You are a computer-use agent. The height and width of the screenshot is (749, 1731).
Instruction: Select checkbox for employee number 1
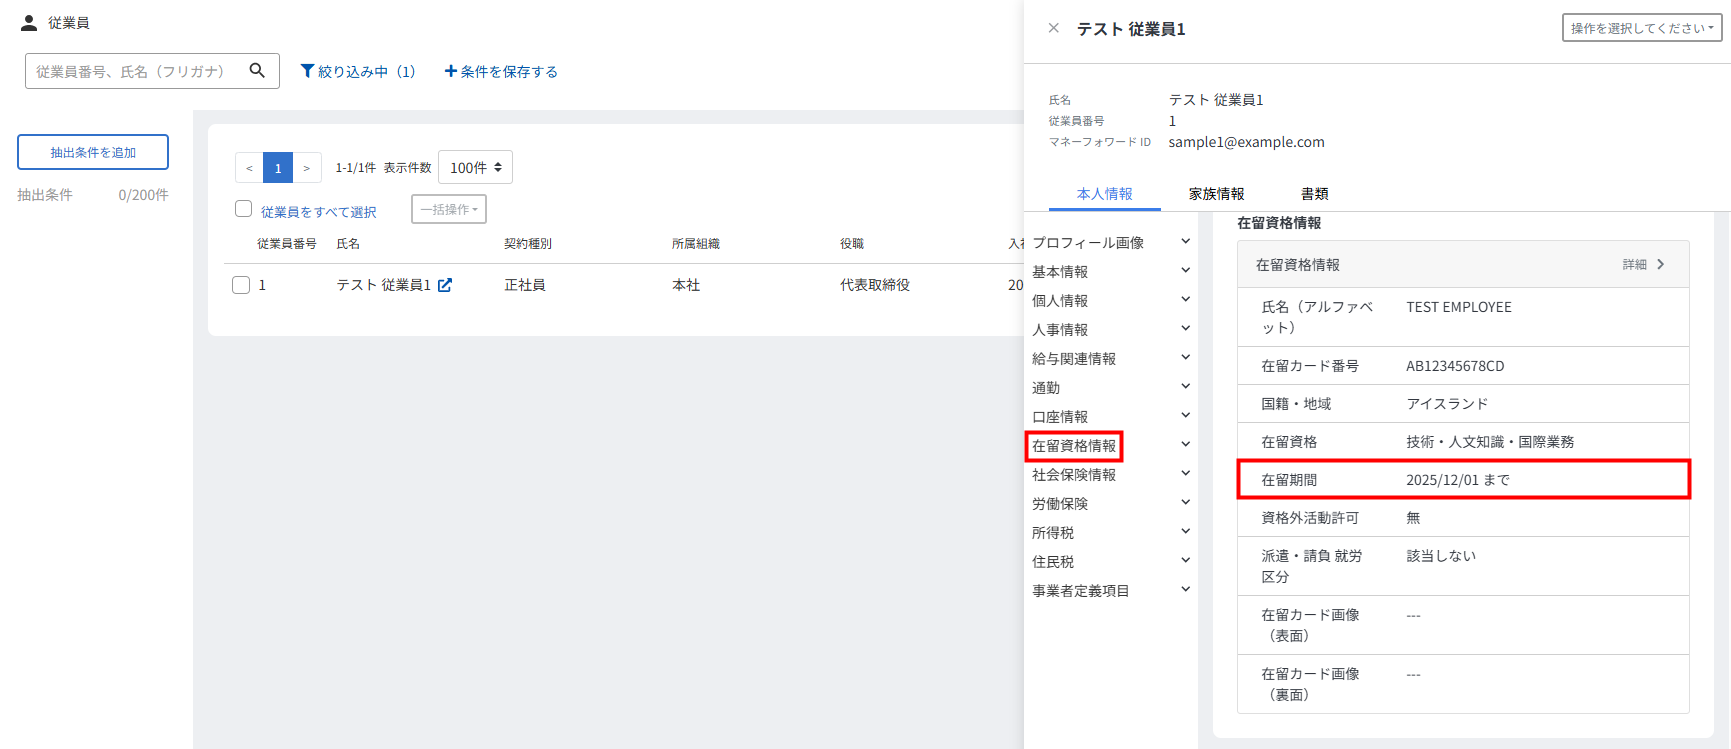tap(241, 285)
